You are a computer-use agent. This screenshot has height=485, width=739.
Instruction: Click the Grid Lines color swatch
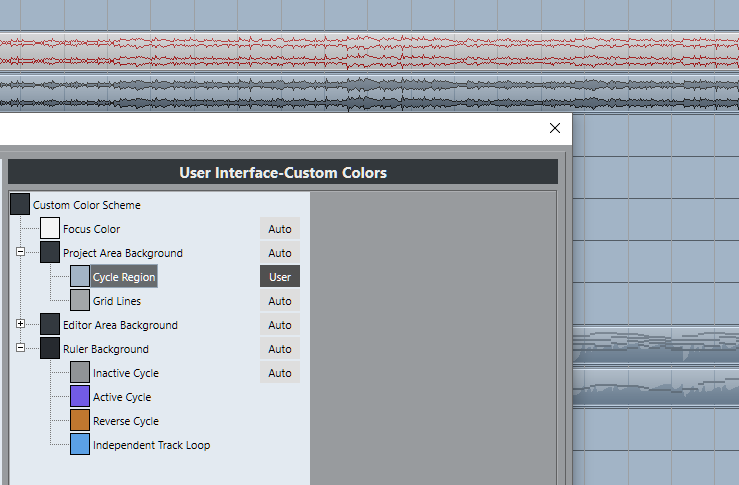pos(80,301)
